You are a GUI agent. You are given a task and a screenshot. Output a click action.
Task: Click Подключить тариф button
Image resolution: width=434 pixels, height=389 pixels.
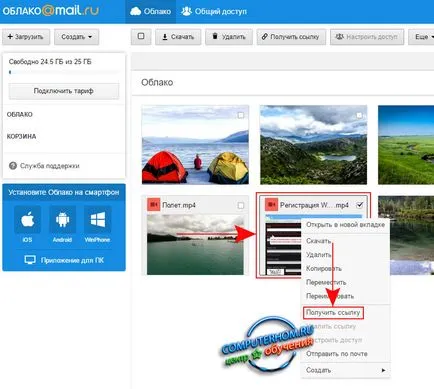pos(64,91)
